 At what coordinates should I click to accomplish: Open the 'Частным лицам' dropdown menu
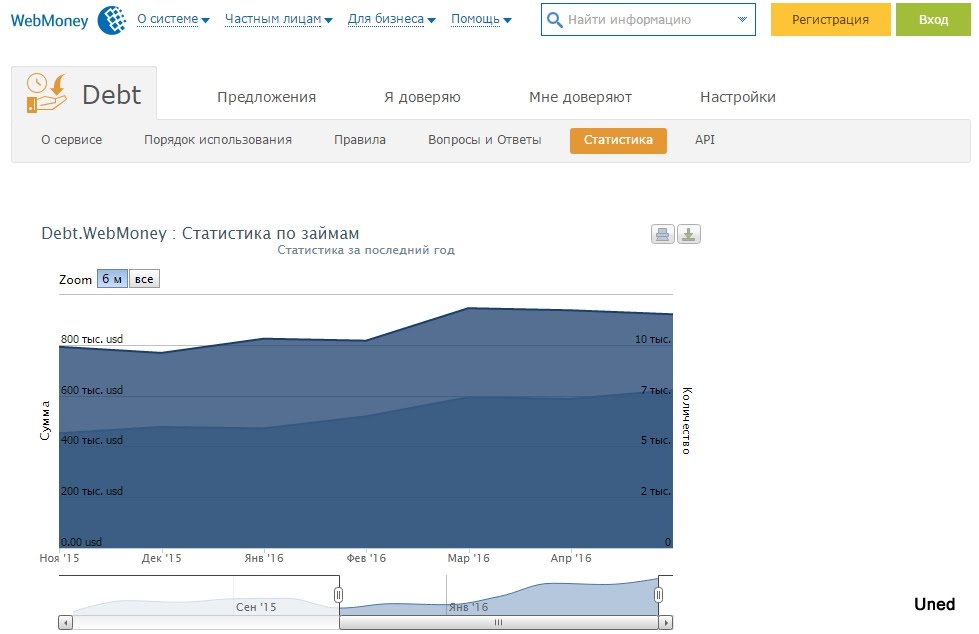point(278,19)
